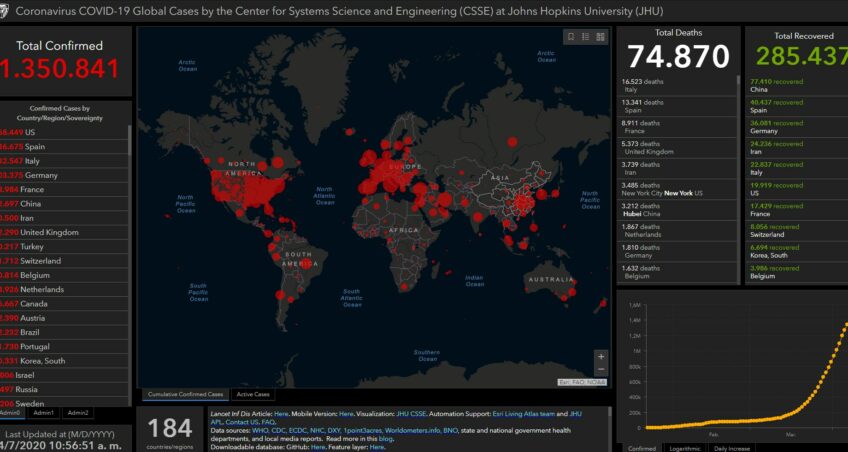Click the red case circle over Russia

[x=512, y=142]
